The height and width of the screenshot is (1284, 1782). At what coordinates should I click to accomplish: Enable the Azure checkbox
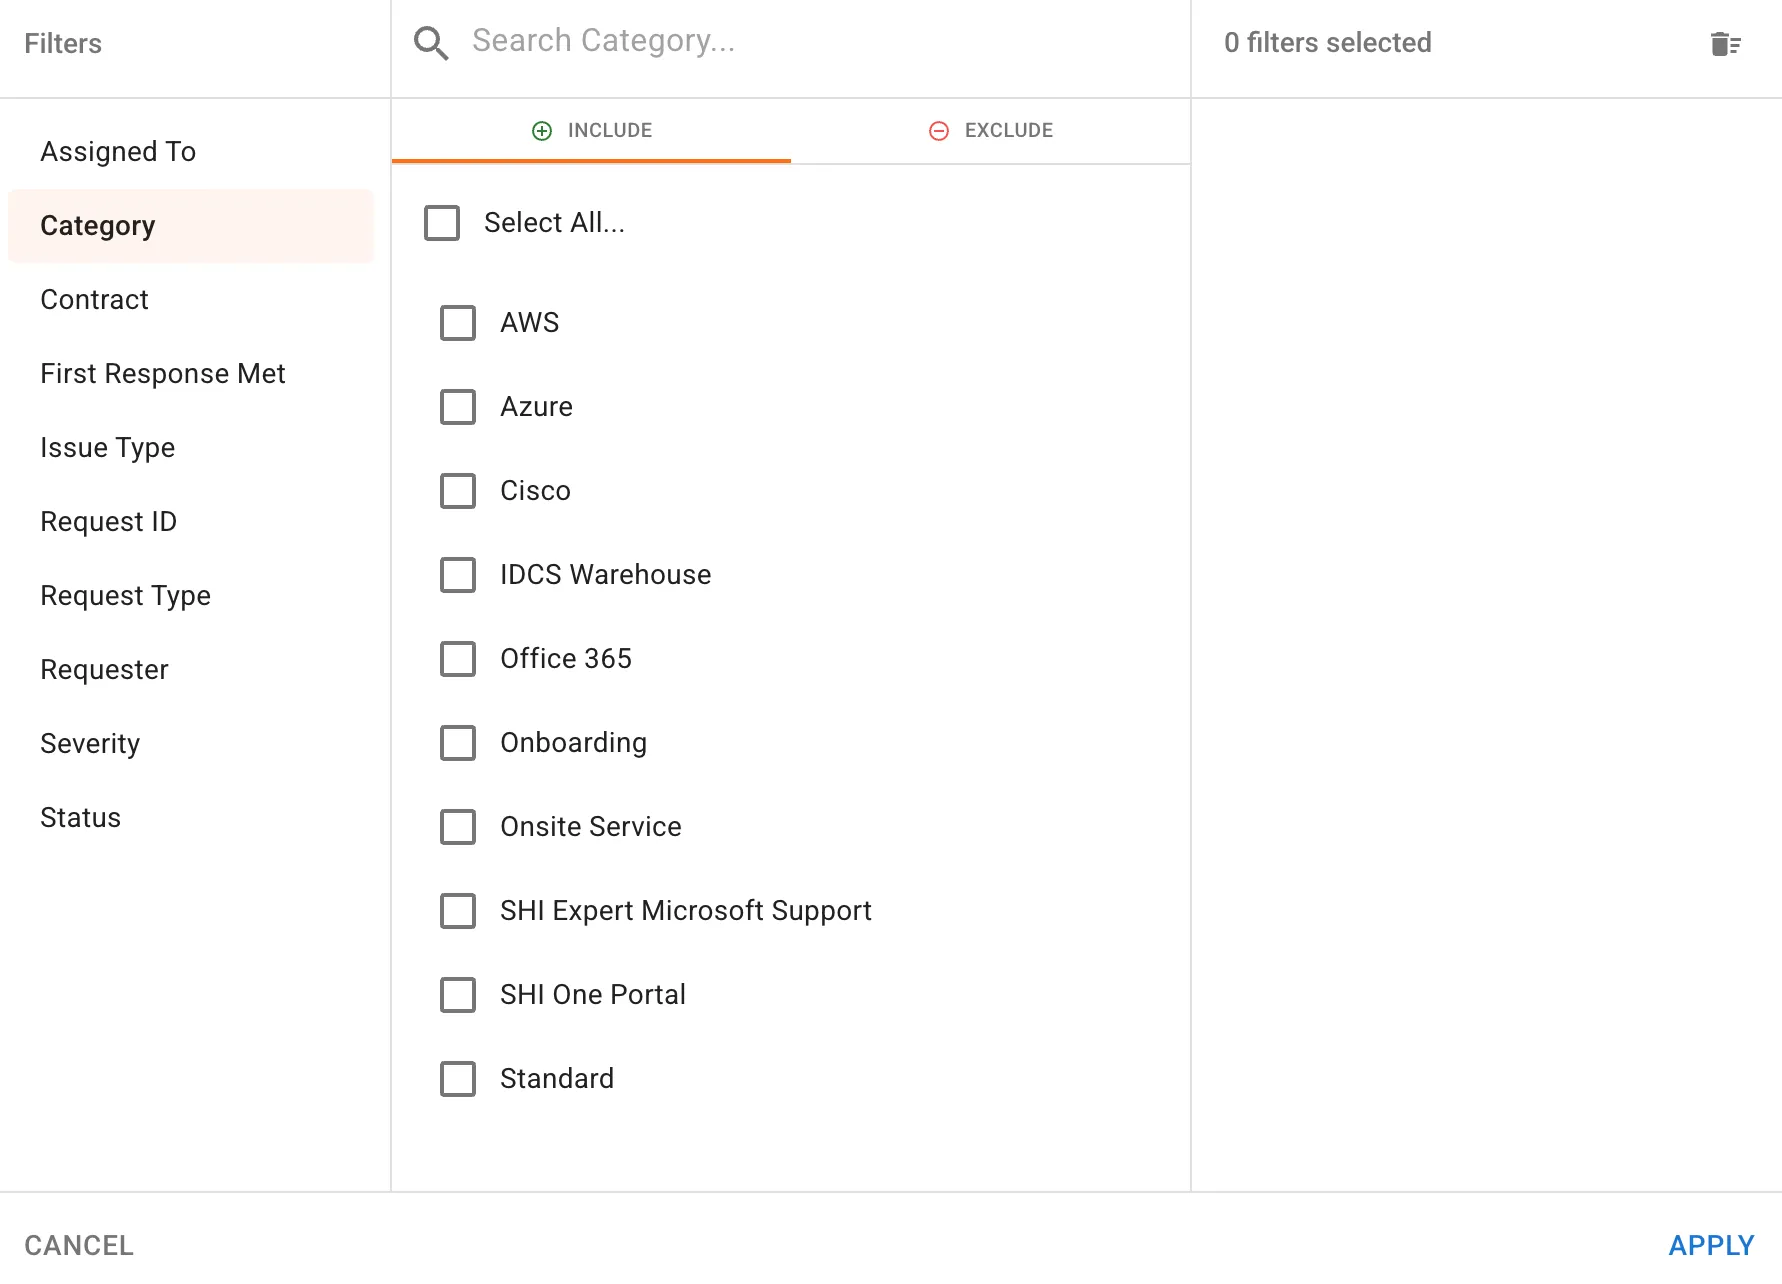[x=458, y=407]
